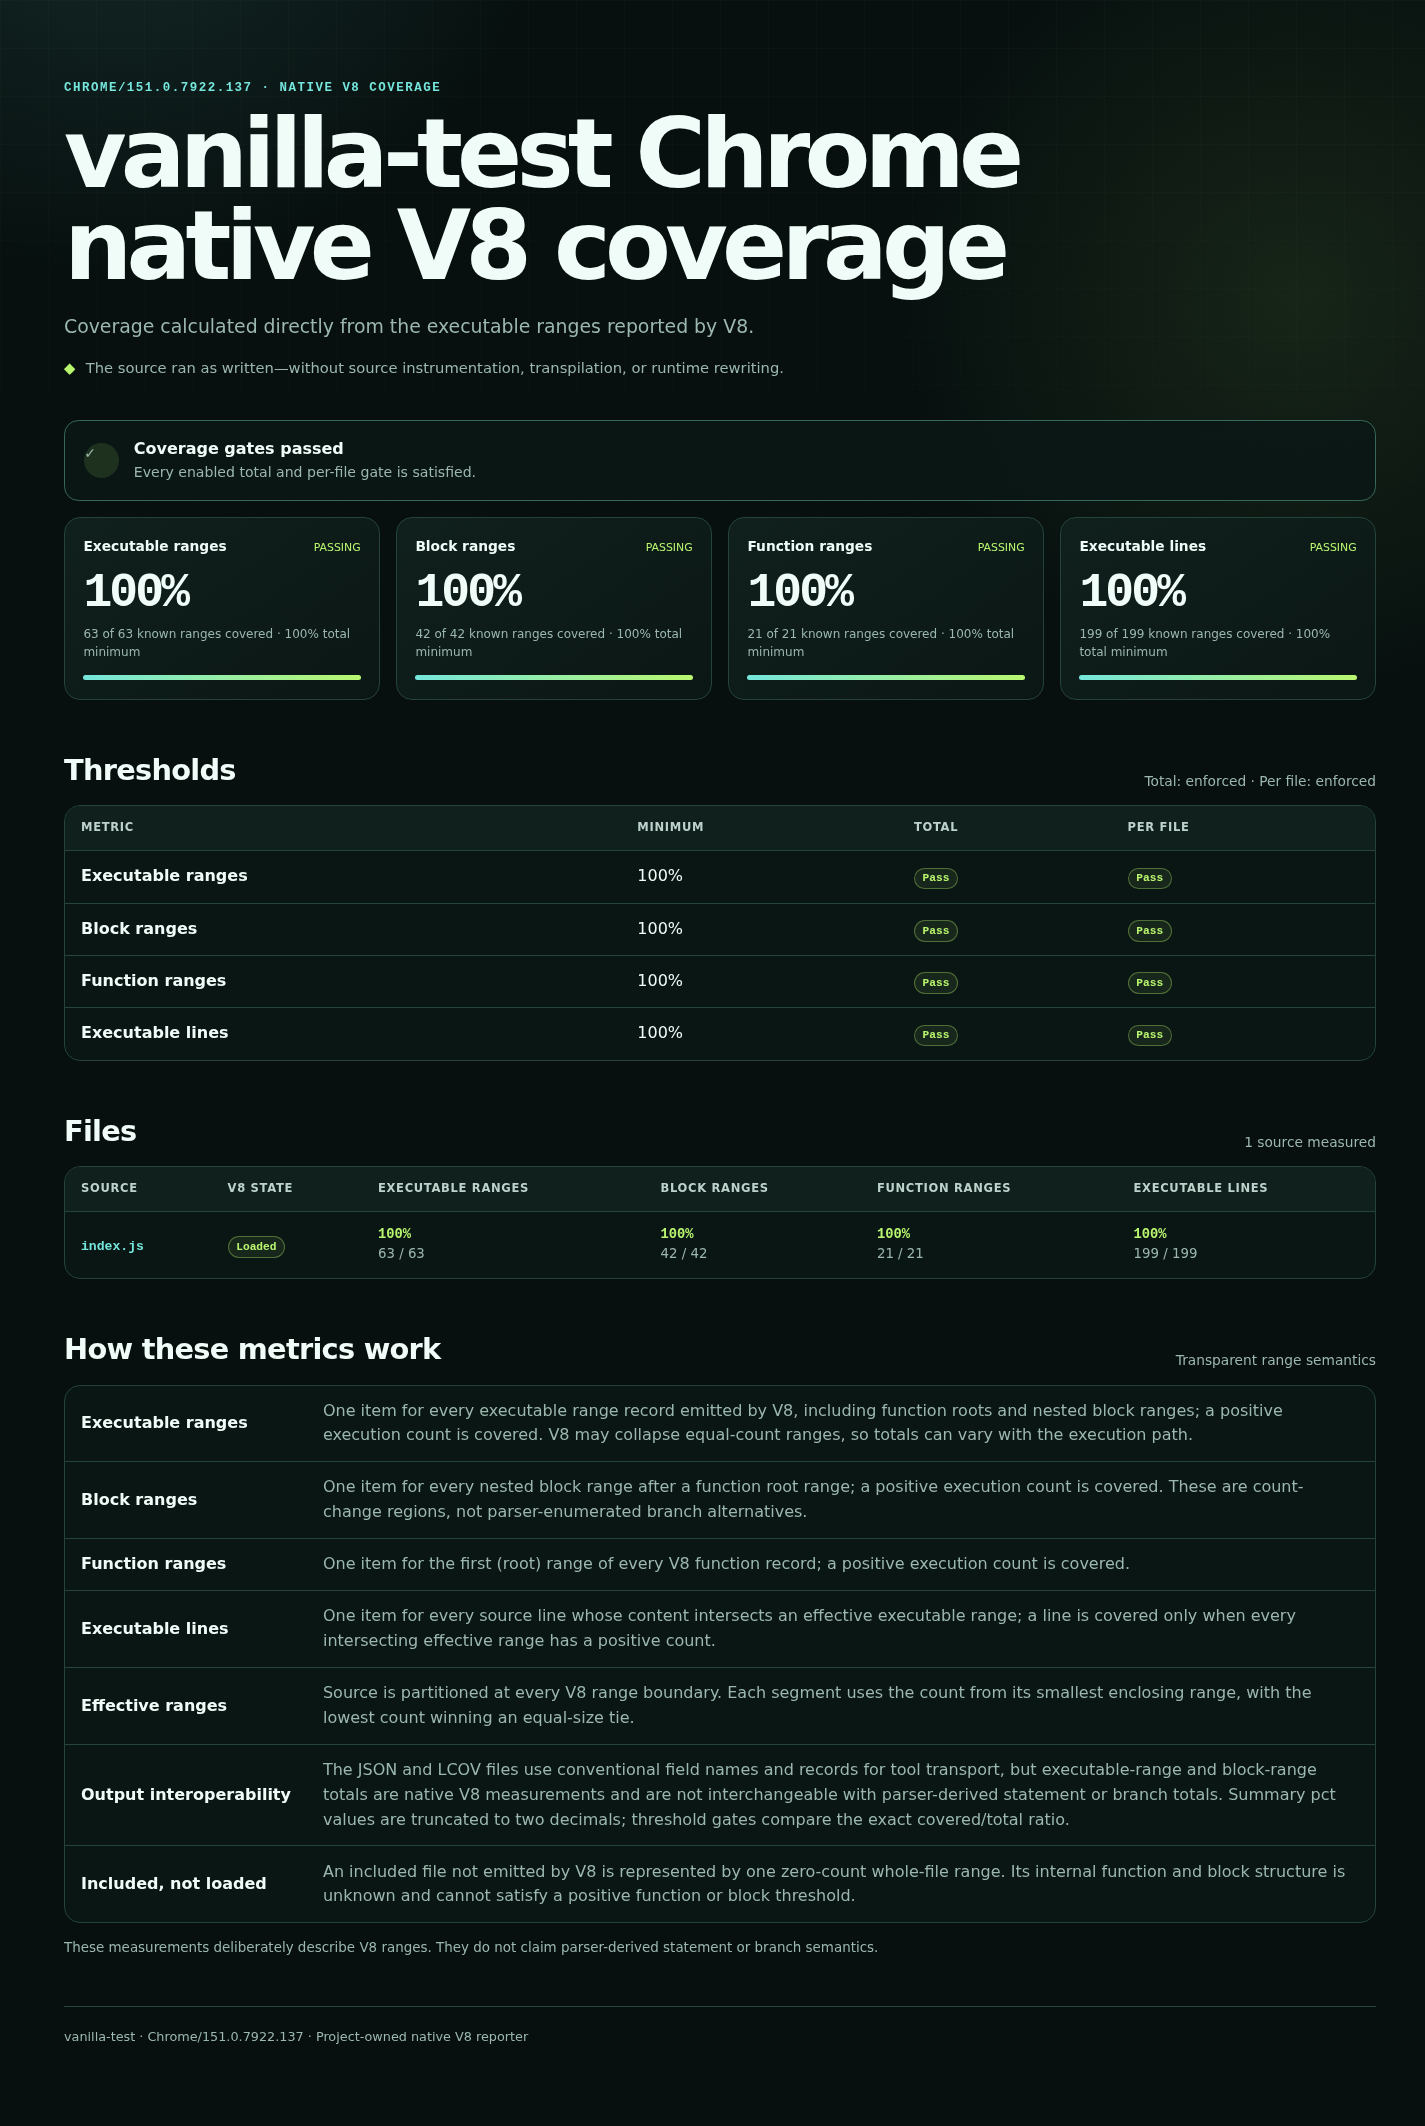Image resolution: width=1425 pixels, height=2126 pixels.
Task: Click the Per File Pass badge for Function ranges threshold
Action: 1150,983
